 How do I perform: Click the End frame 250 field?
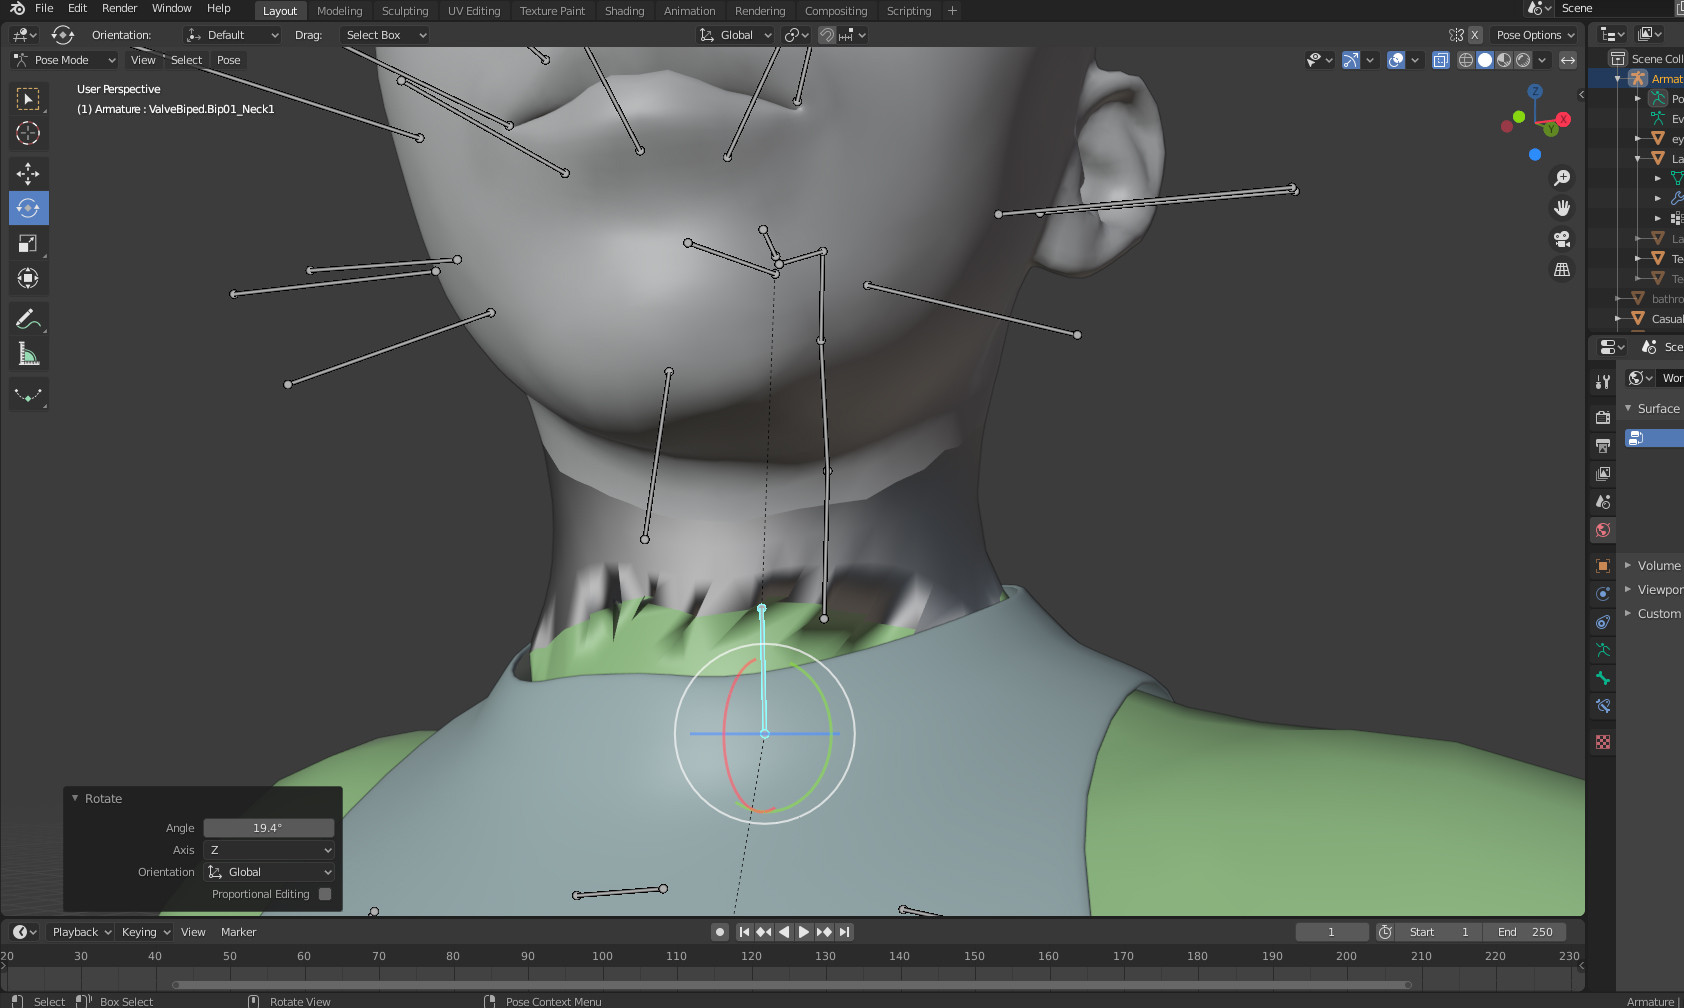1526,932
